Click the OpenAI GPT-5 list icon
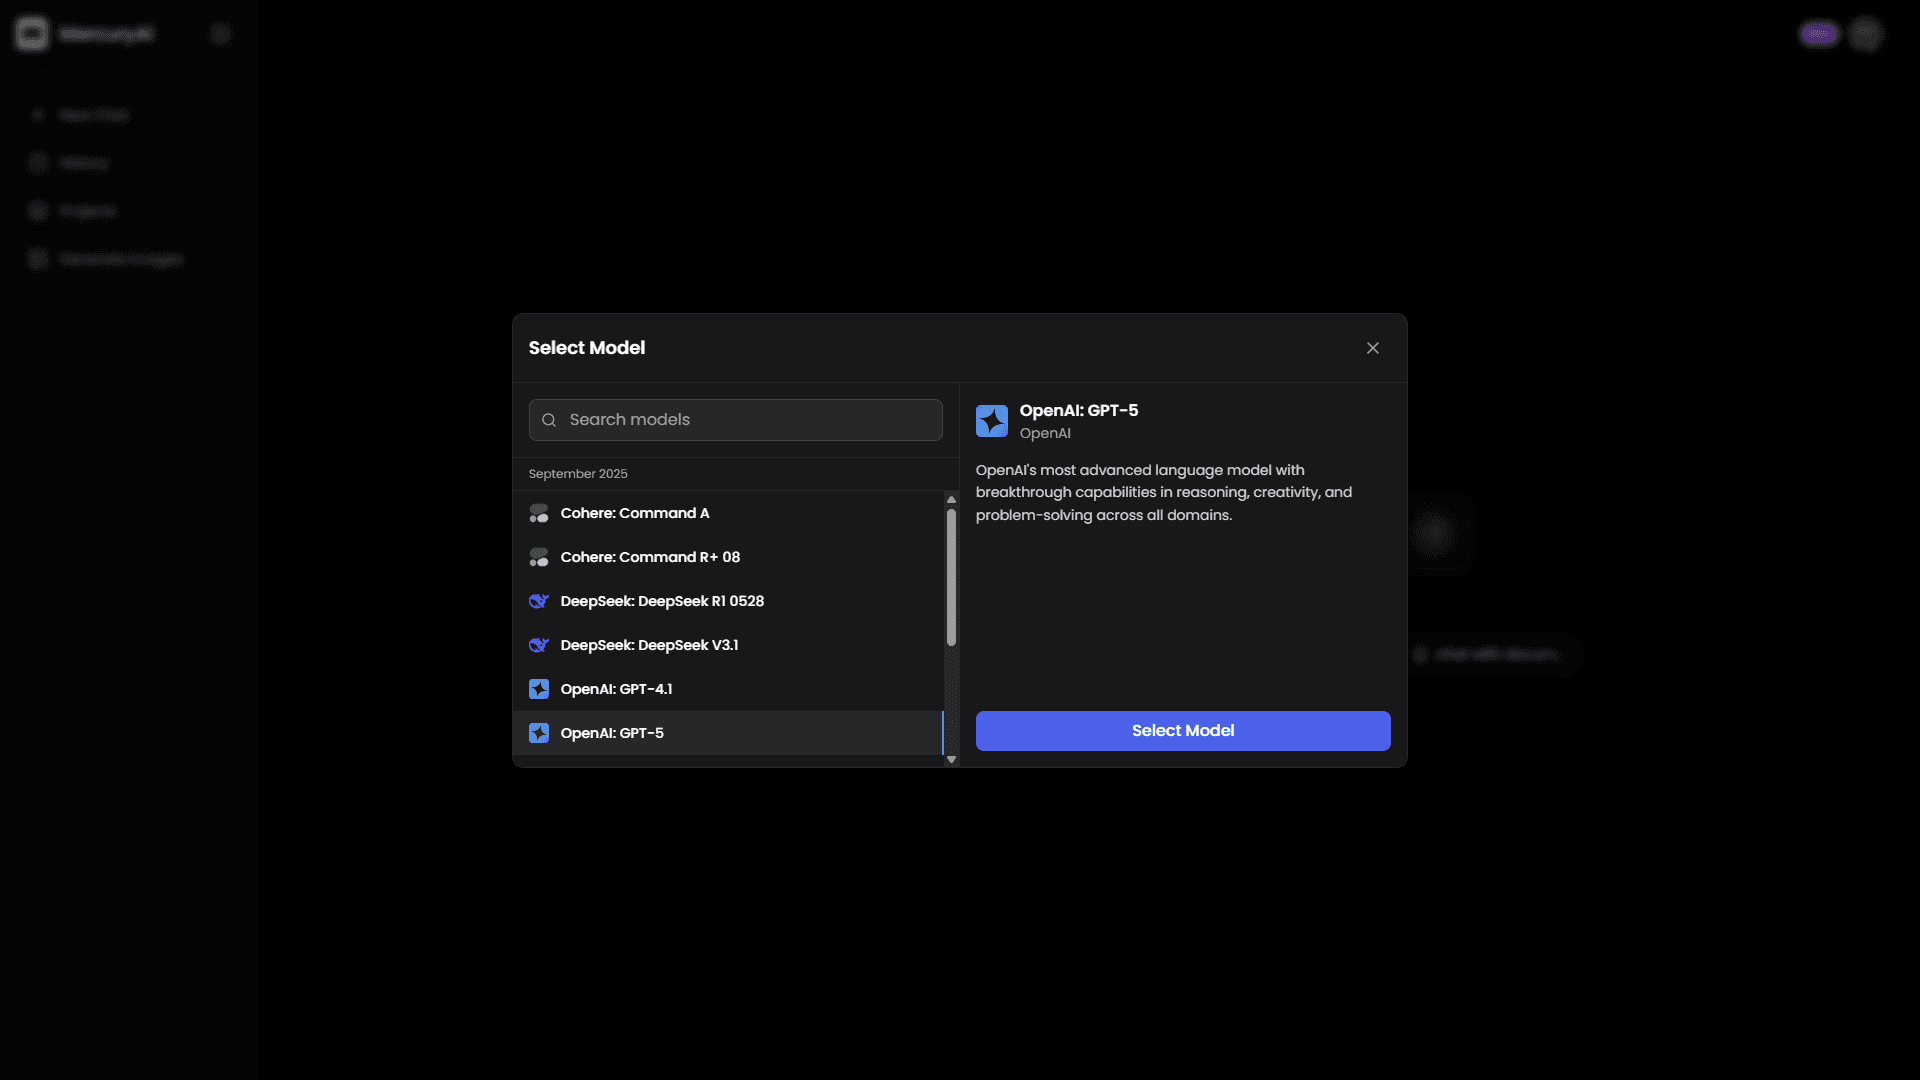Viewport: 1920px width, 1080px height. 539,733
